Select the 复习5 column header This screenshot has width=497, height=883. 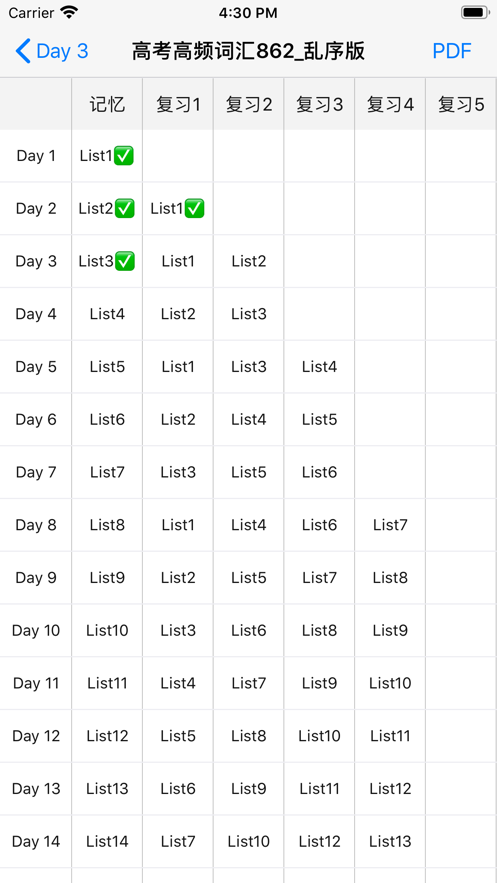461,104
